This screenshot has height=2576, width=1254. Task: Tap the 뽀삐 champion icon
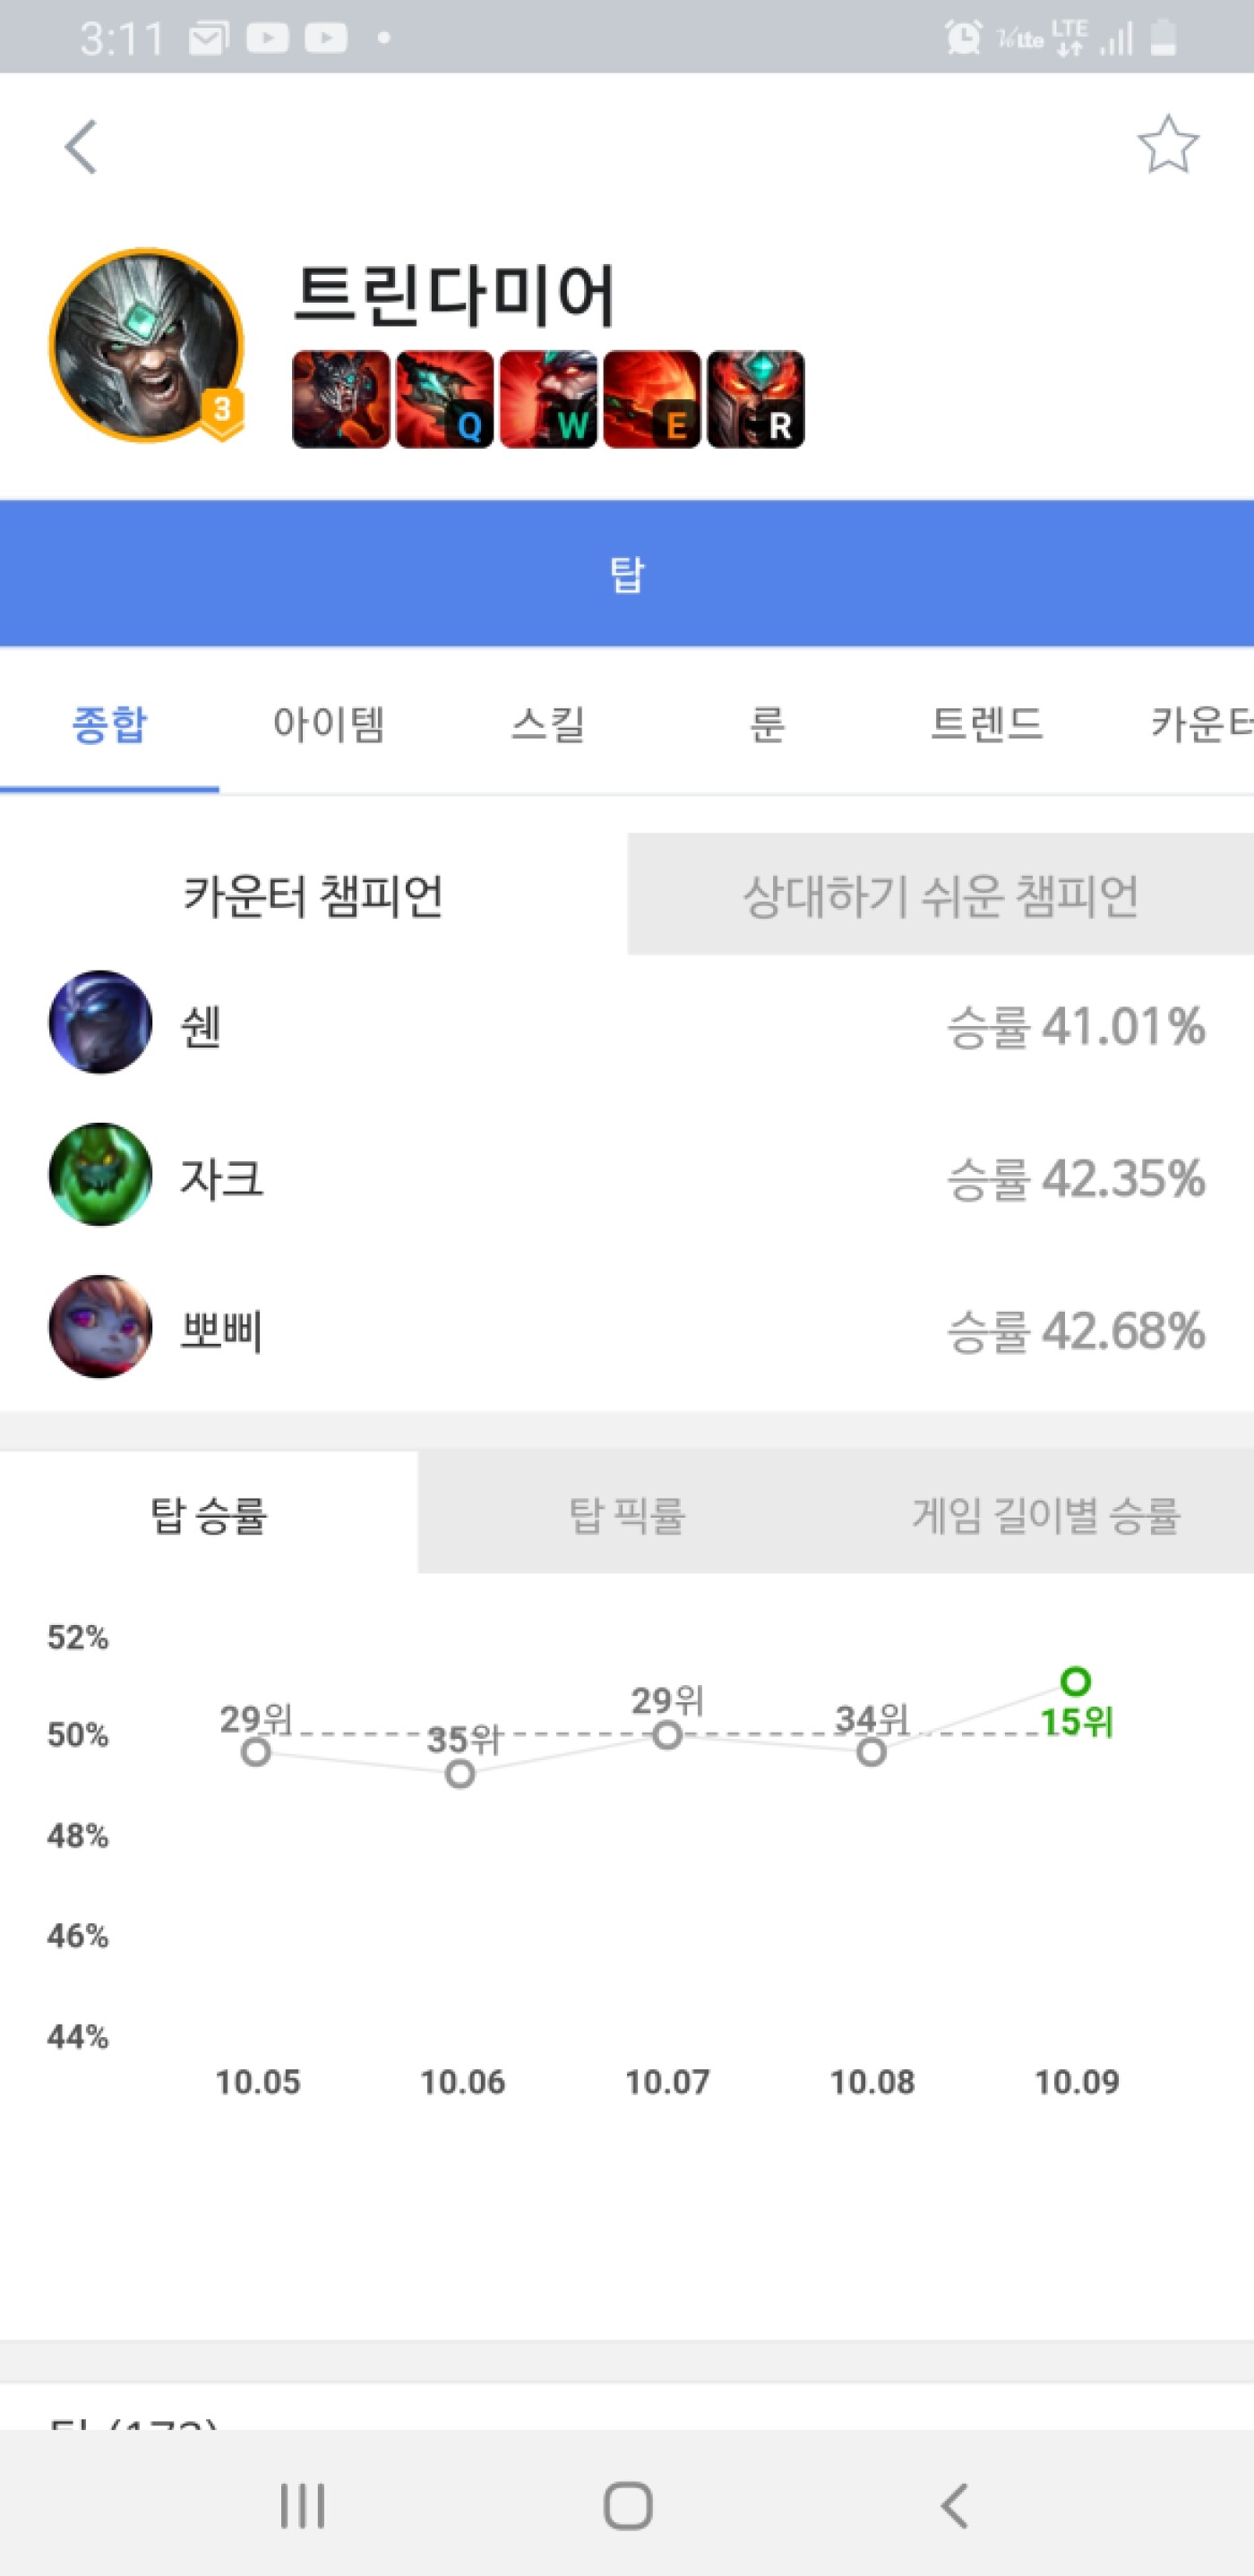tap(100, 1327)
